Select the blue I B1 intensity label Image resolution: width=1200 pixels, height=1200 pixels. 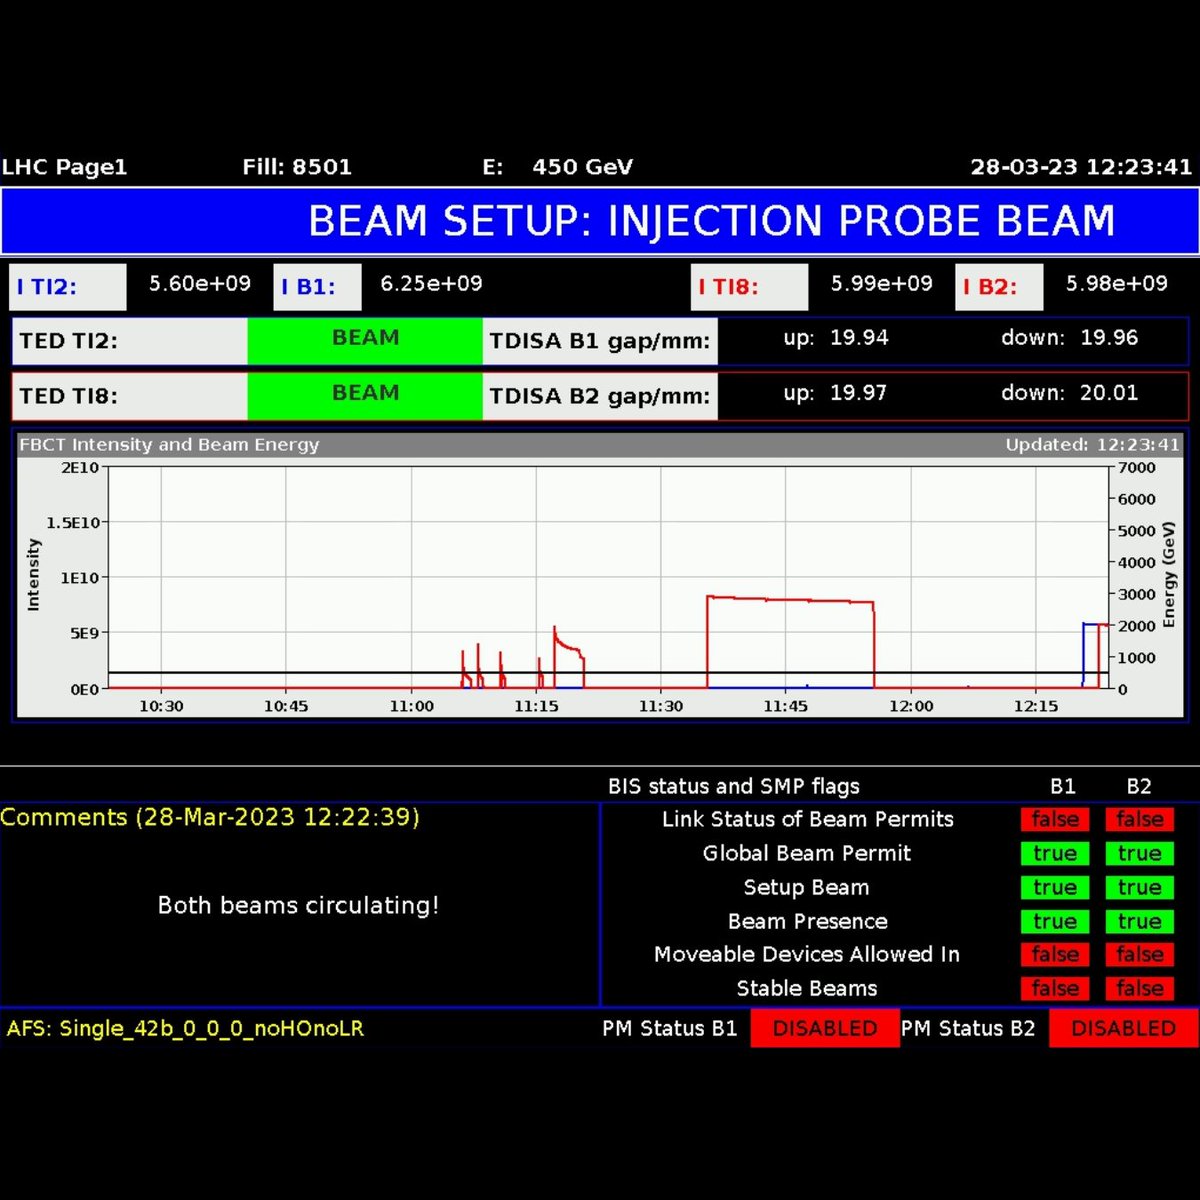[316, 287]
